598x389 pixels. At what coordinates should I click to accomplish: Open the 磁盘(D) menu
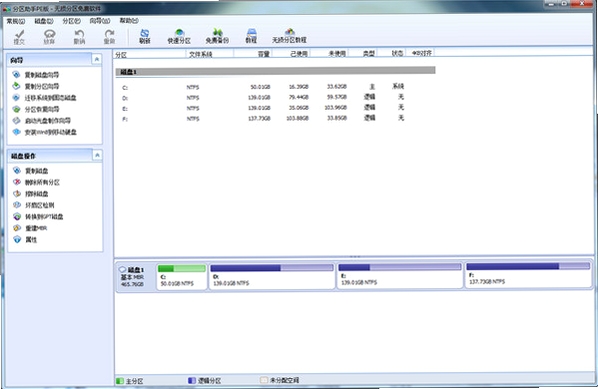tap(44, 21)
